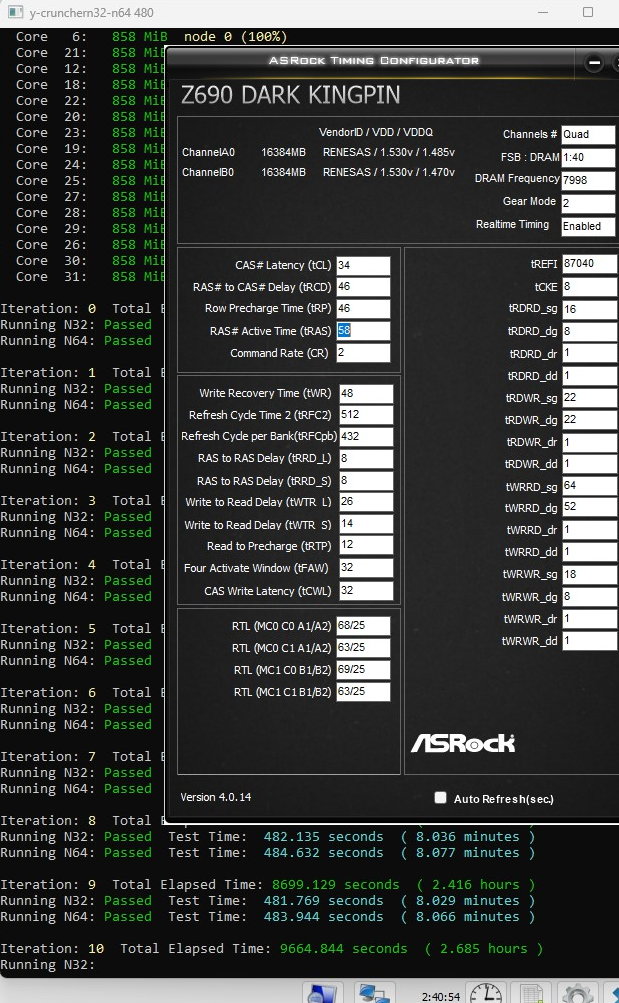
Task: Open the gear settings icon in bottom bar
Action: [577, 993]
